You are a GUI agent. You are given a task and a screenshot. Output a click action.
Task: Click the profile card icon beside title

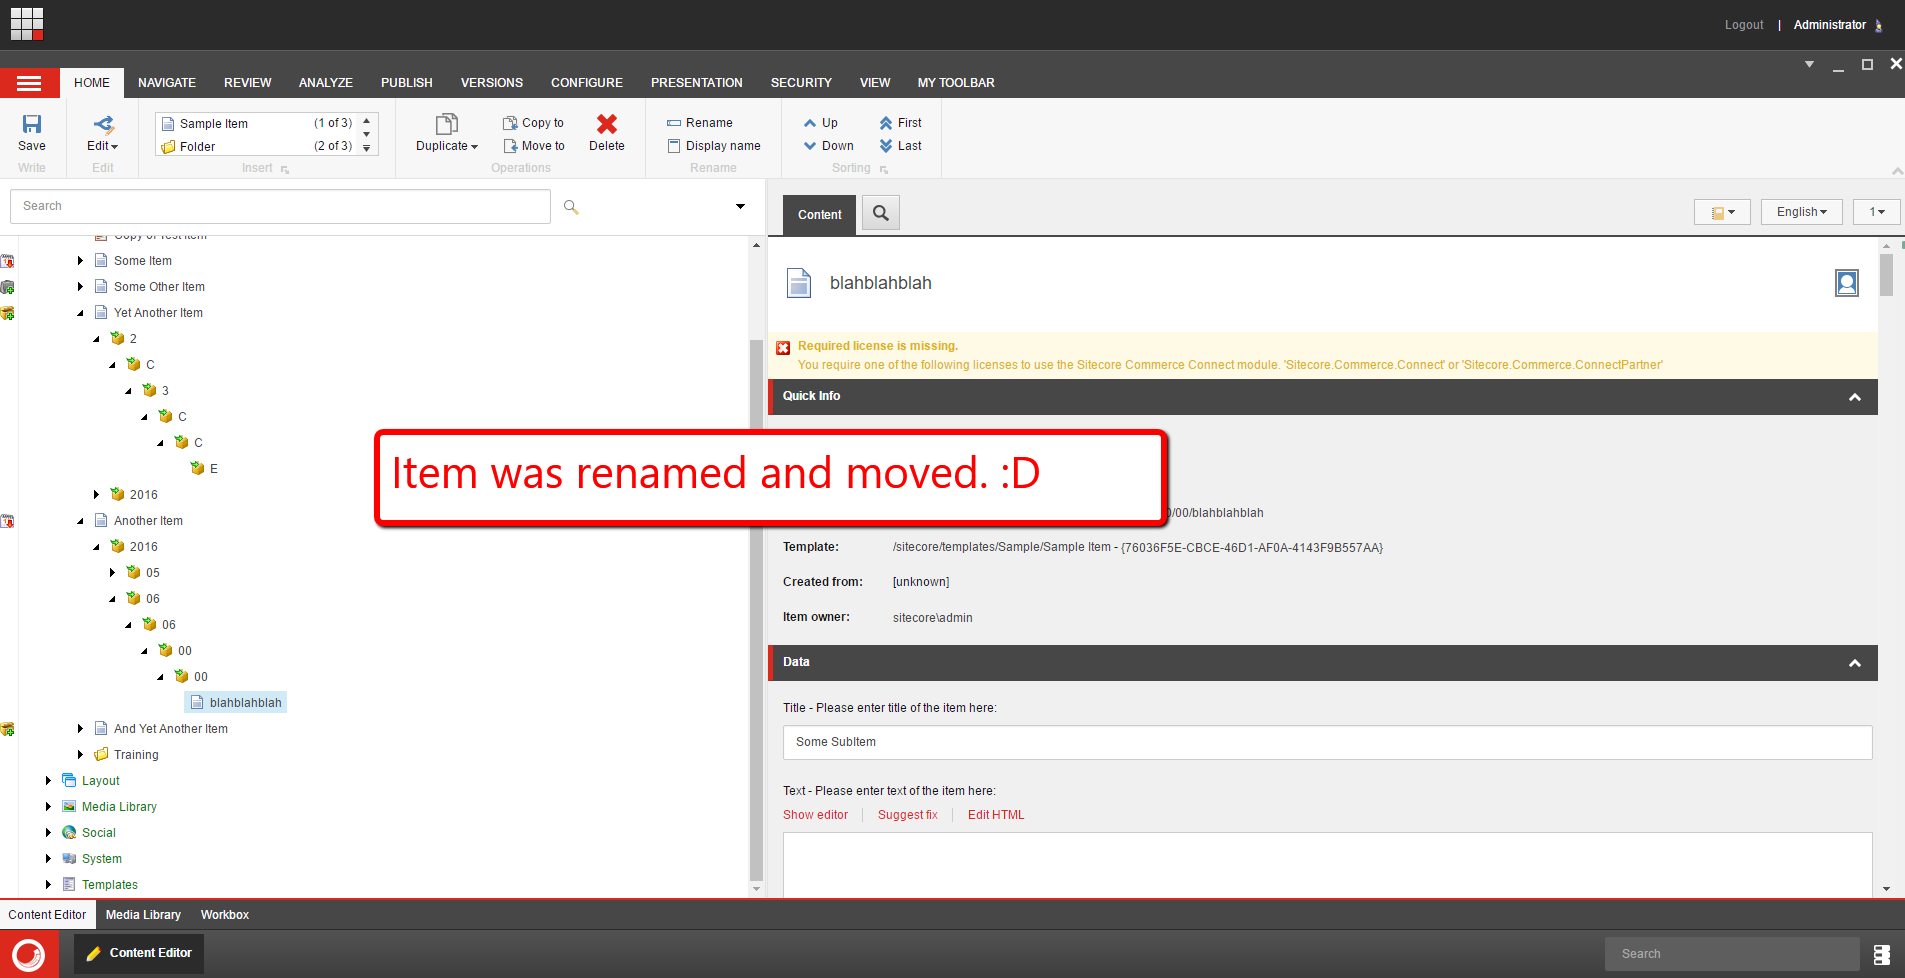point(1846,283)
